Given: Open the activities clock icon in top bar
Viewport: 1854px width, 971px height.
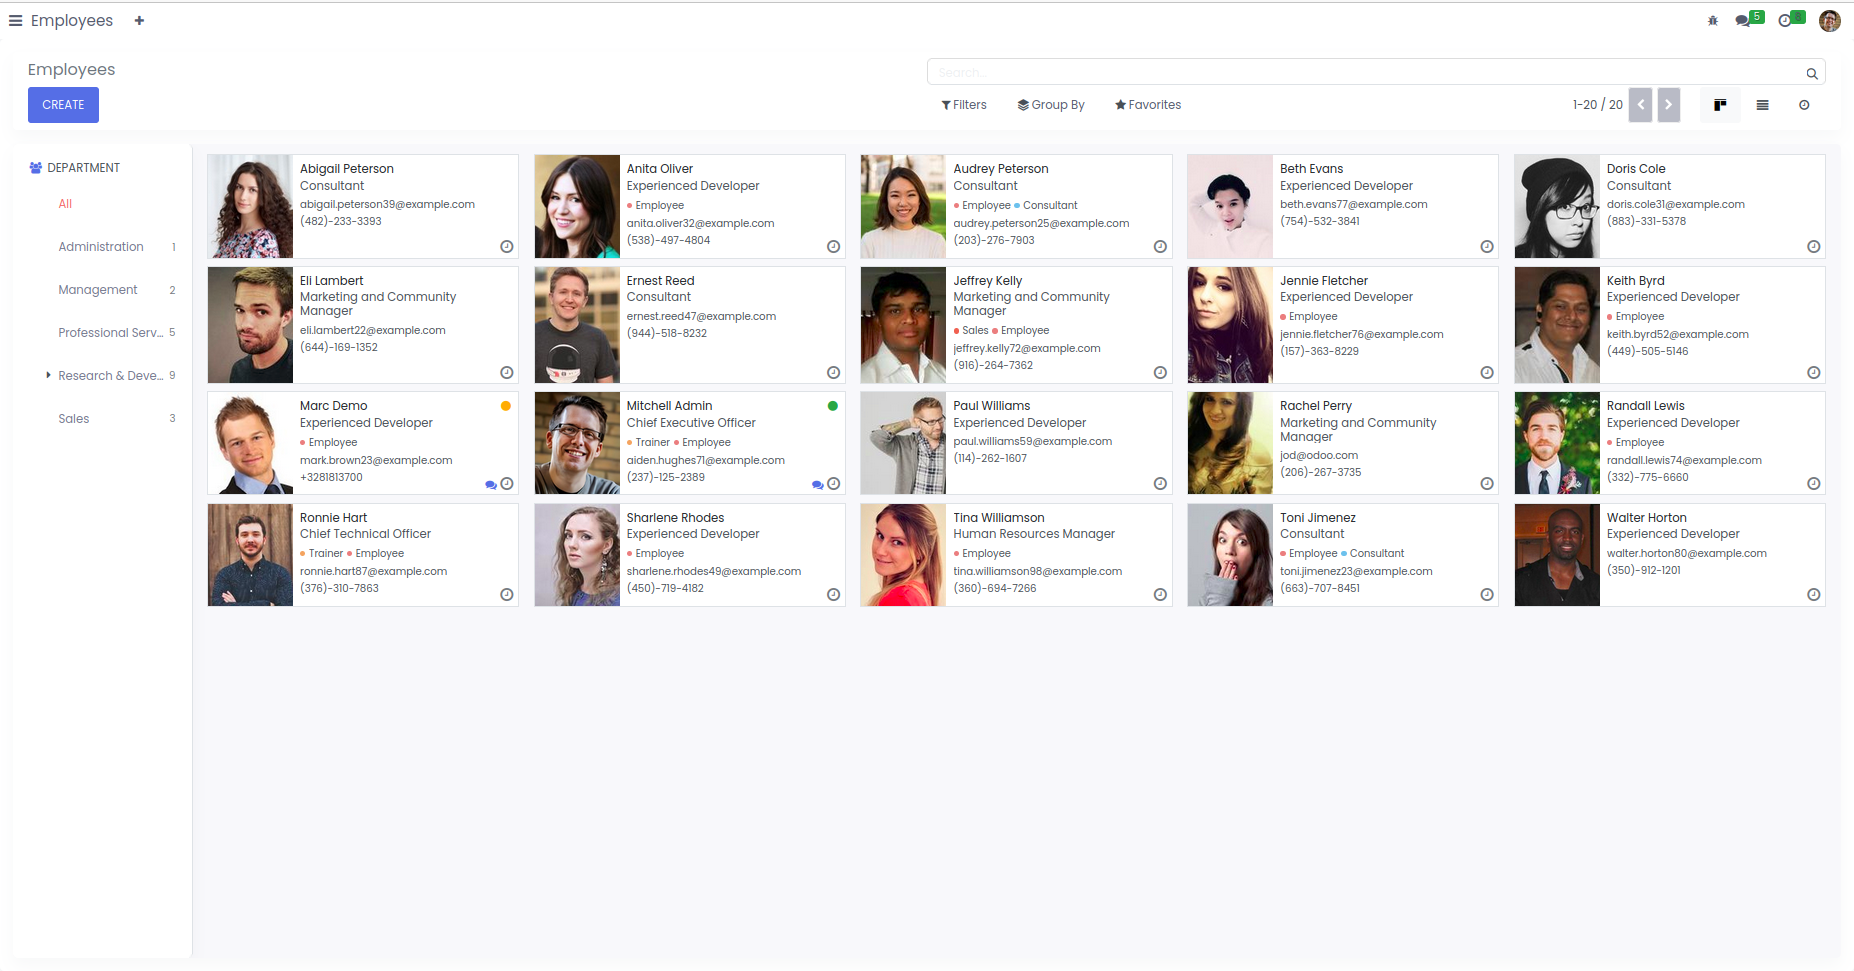Looking at the screenshot, I should point(1785,21).
